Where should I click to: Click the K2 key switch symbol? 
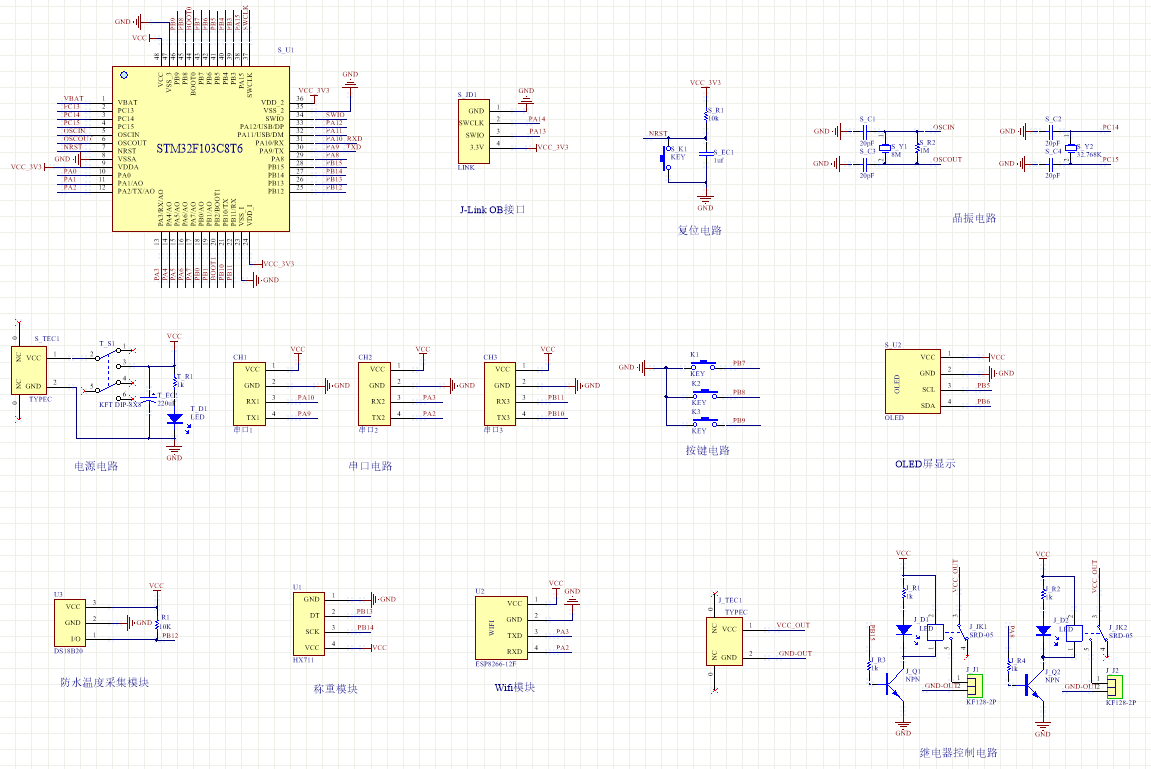[705, 395]
